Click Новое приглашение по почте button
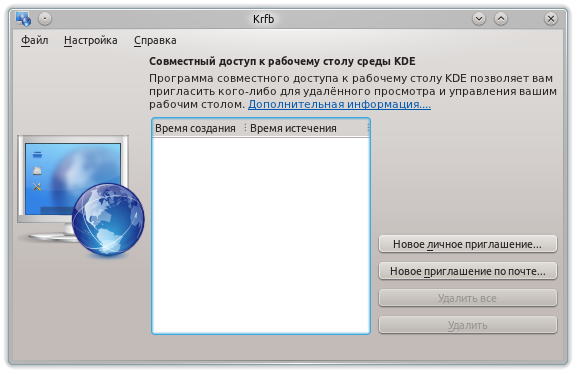This screenshot has width=576, height=373. (468, 271)
